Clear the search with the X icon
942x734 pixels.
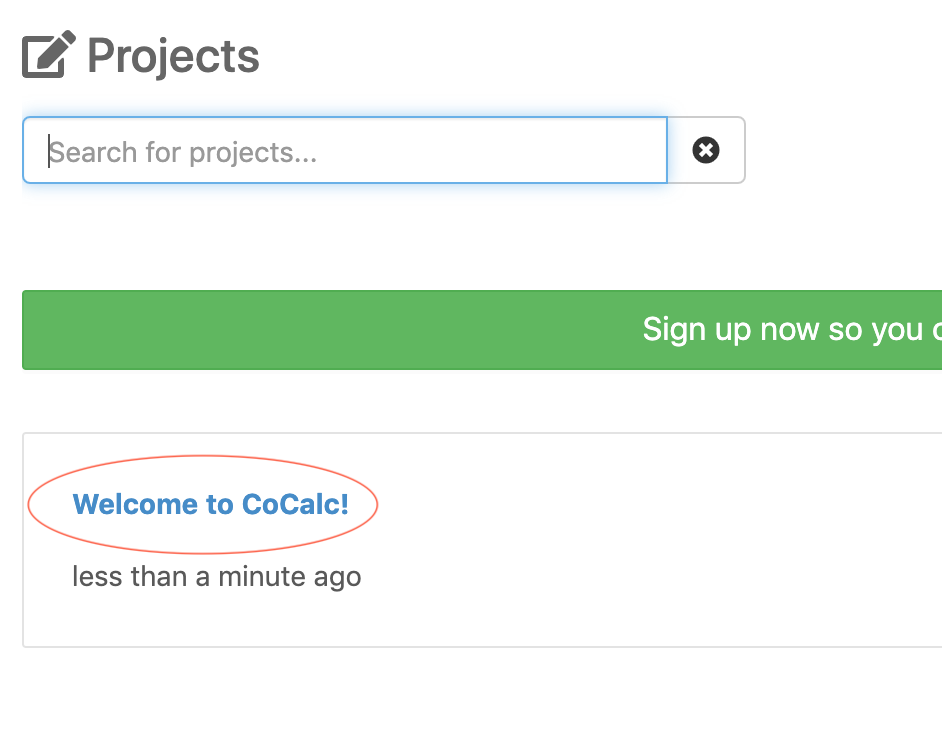(x=706, y=151)
